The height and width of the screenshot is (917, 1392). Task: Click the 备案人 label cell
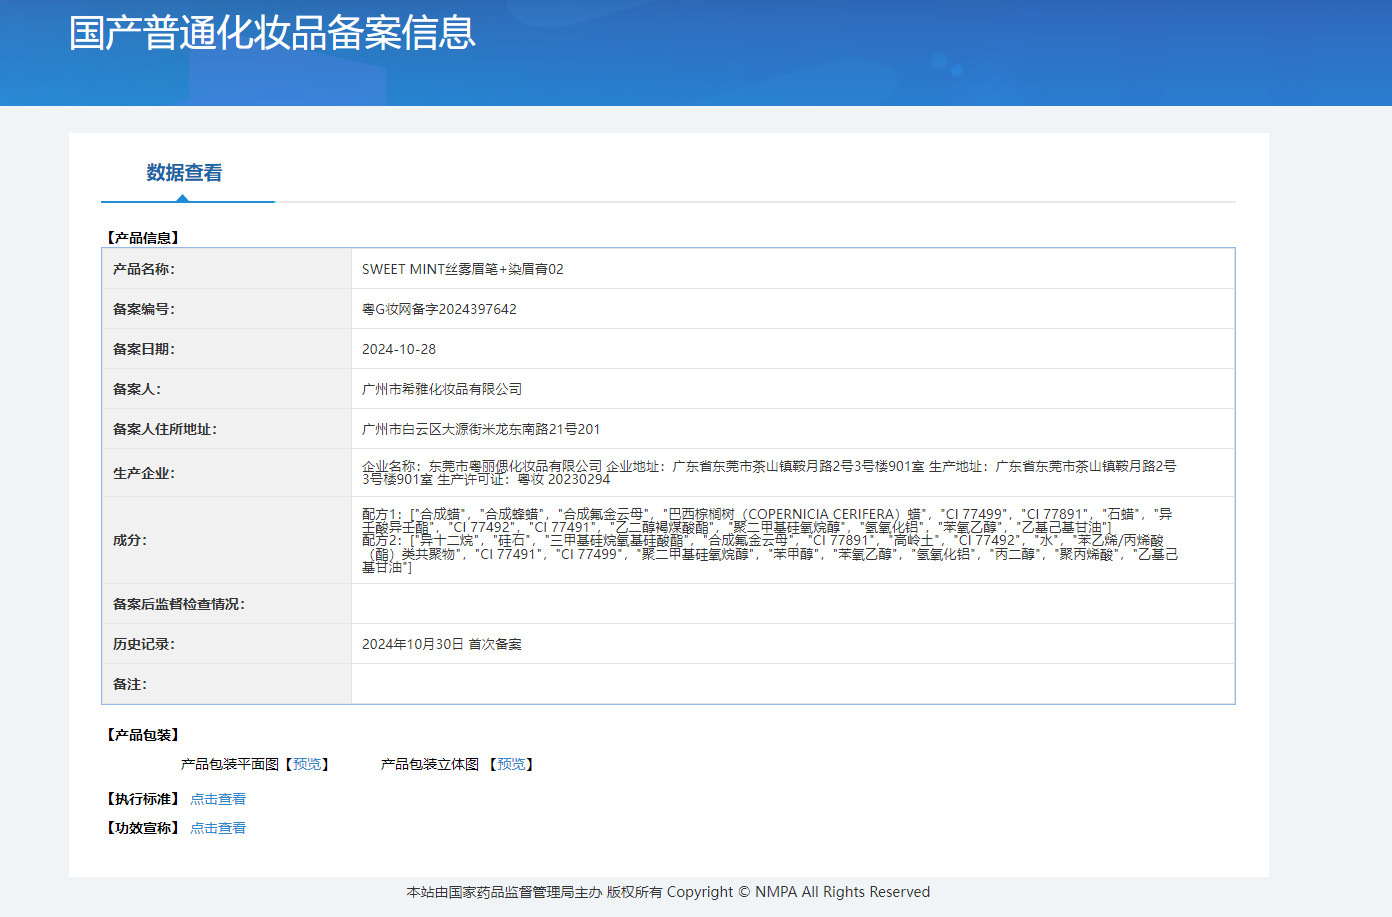tap(227, 389)
